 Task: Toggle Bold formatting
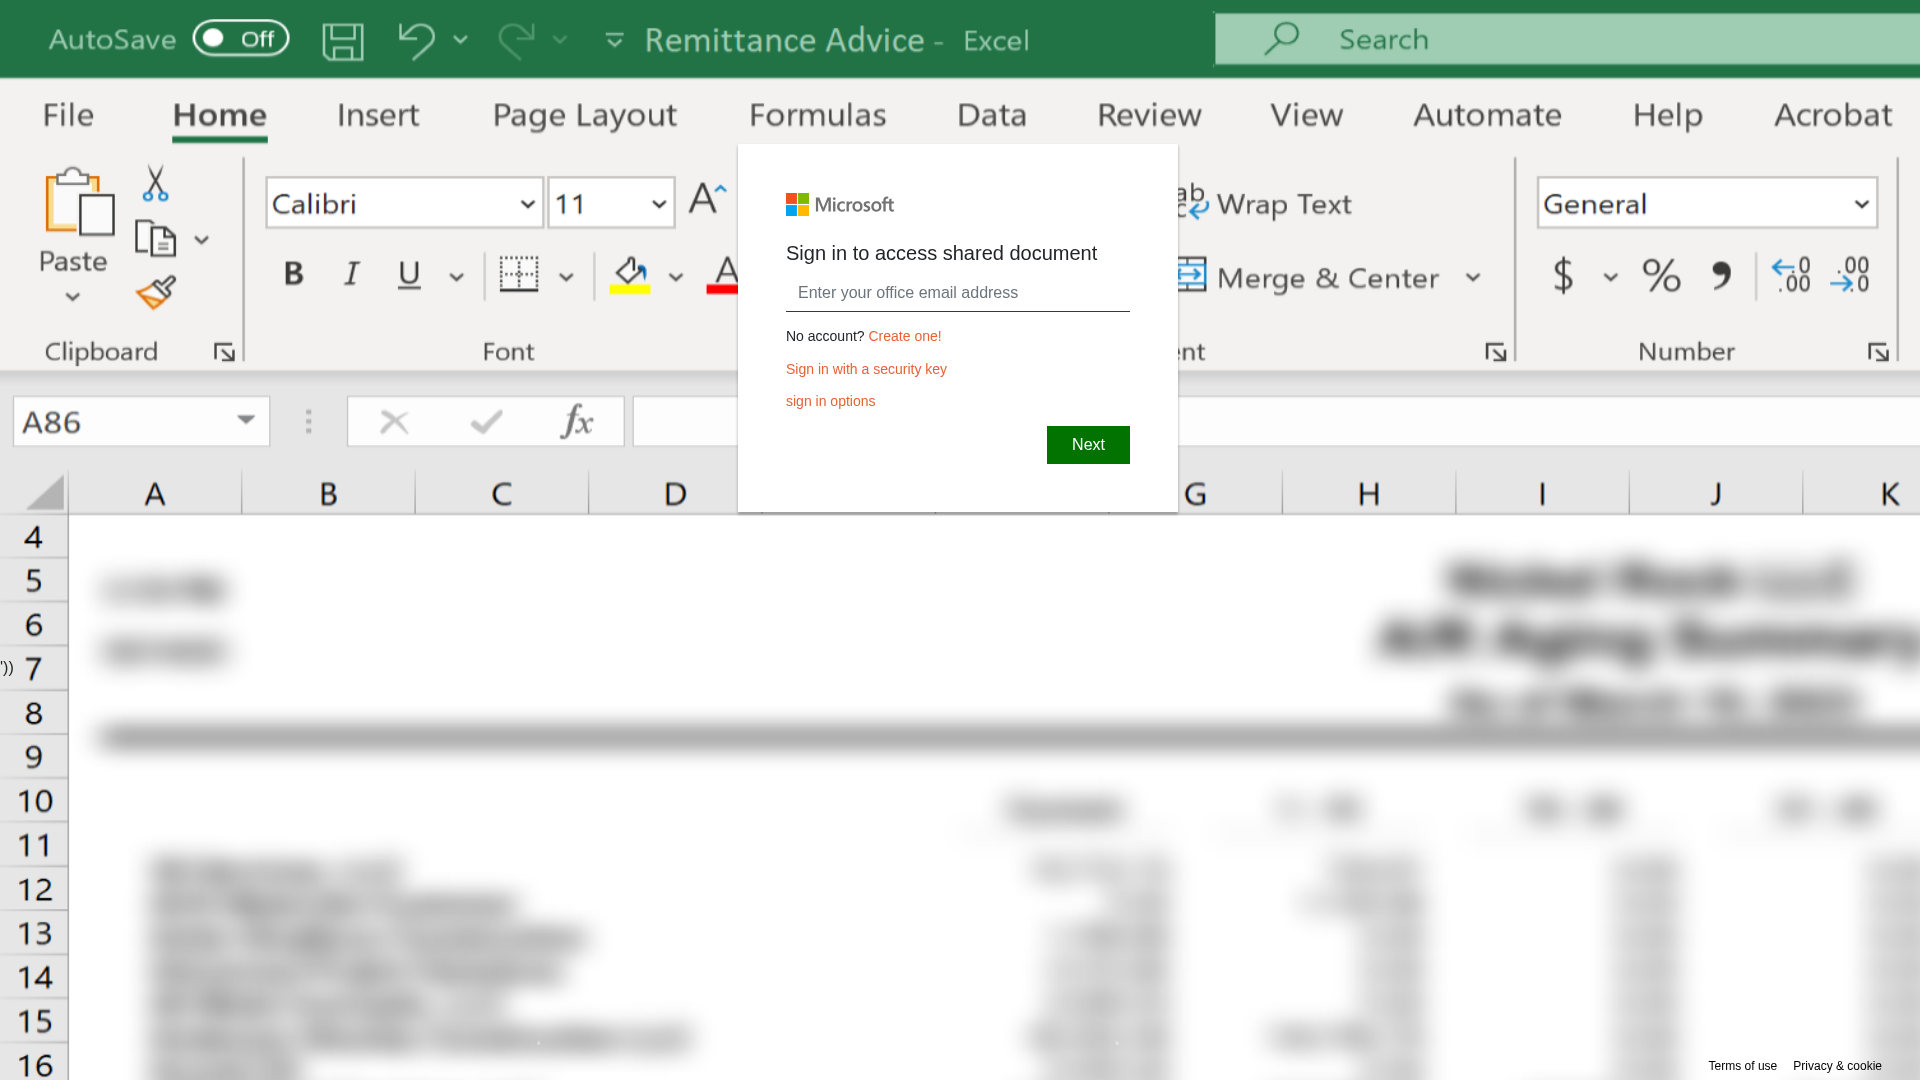[x=293, y=274]
